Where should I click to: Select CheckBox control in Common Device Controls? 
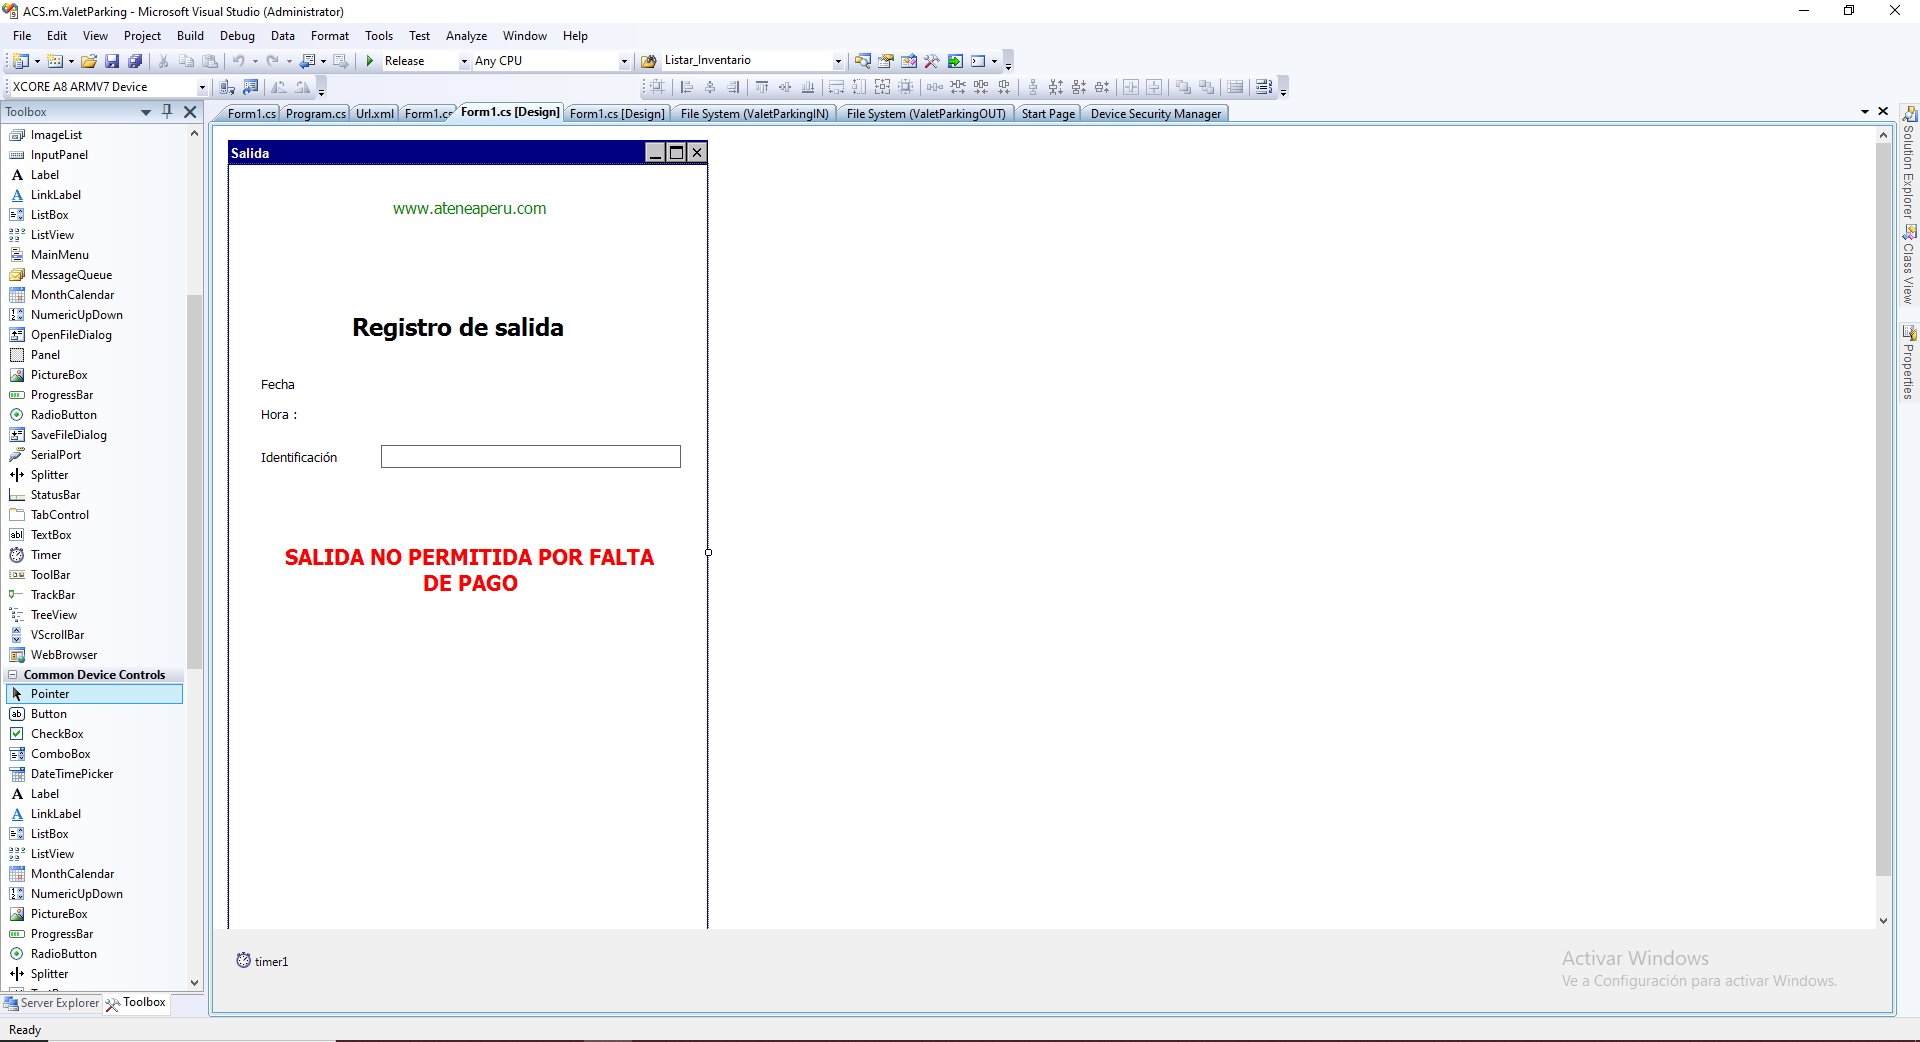coord(57,734)
